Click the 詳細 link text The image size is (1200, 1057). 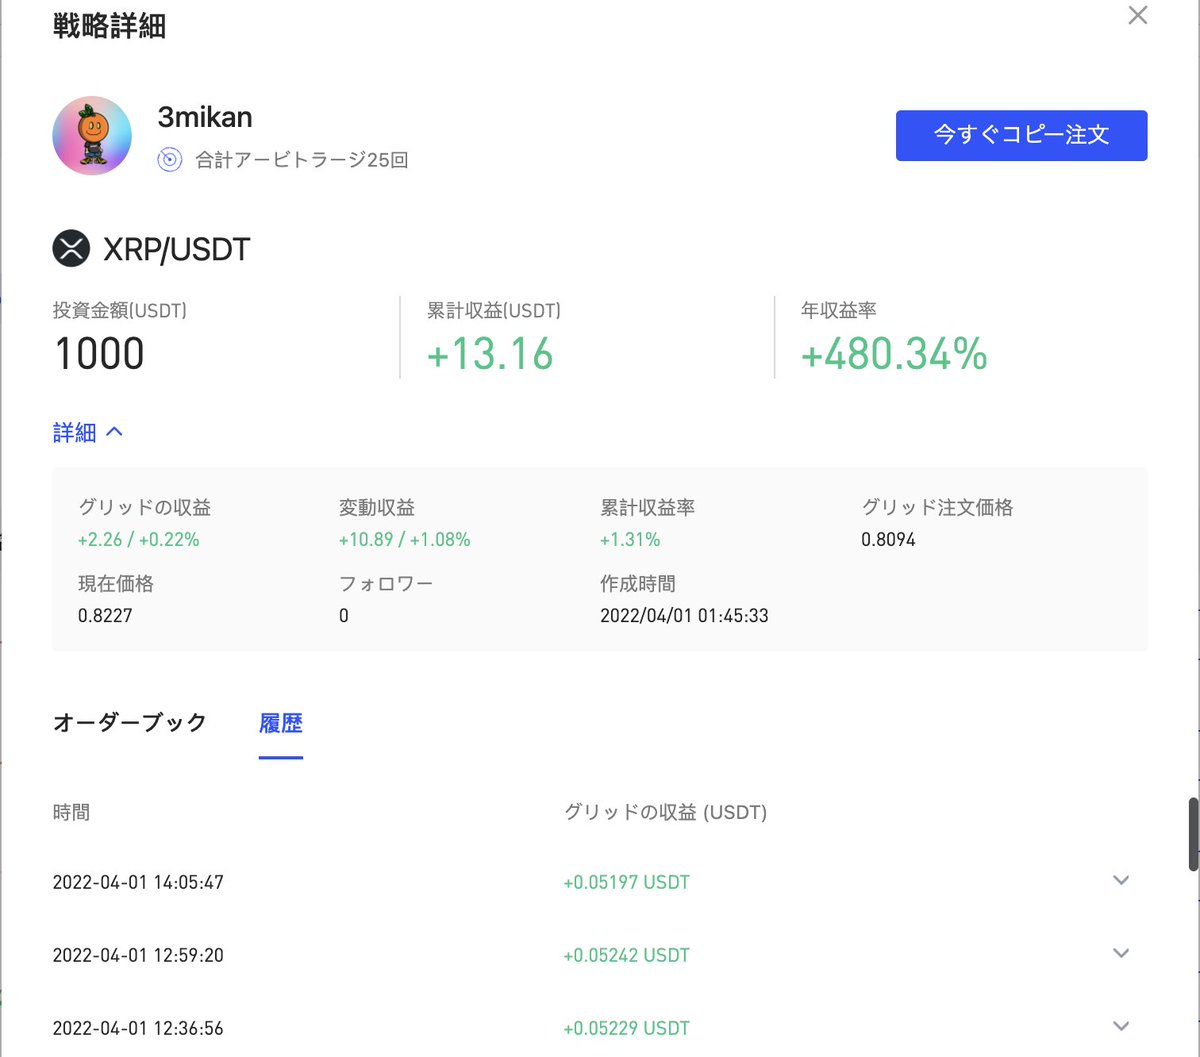click(73, 432)
